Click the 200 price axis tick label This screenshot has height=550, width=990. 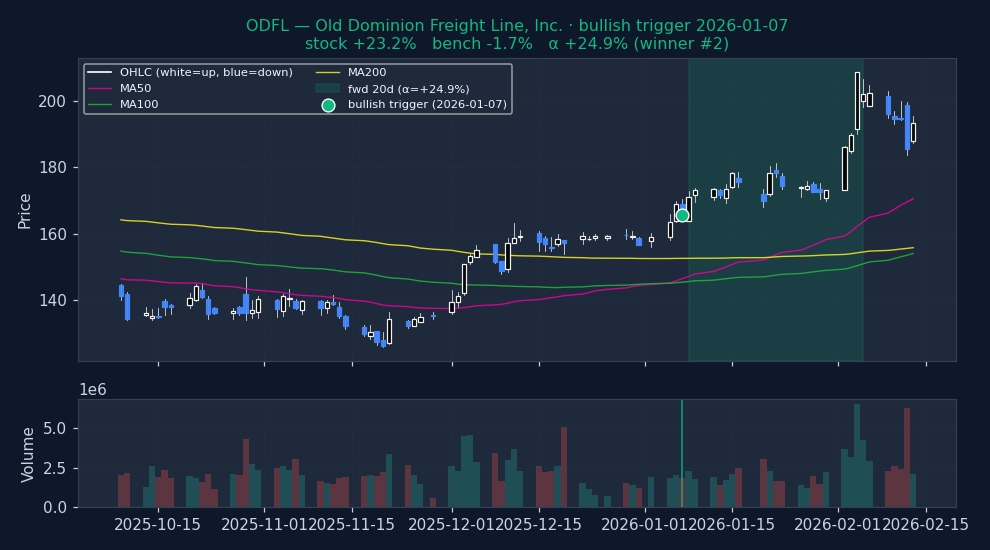coord(53,101)
